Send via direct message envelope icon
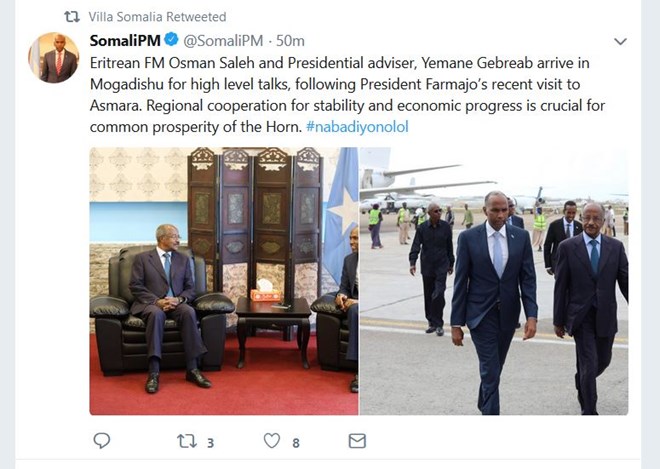Screen dimensions: 660x469 357,441
